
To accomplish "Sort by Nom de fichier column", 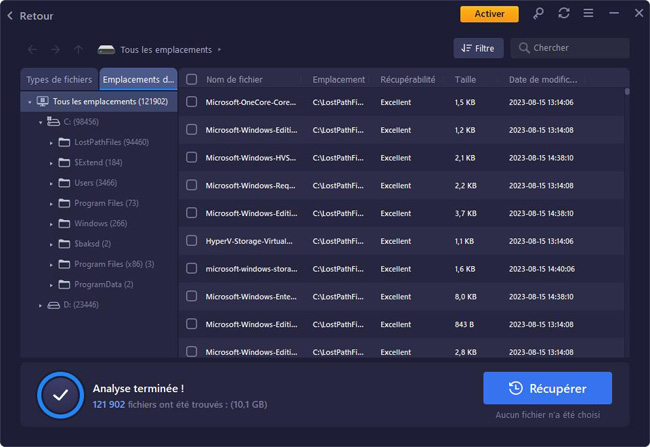I will point(234,80).
